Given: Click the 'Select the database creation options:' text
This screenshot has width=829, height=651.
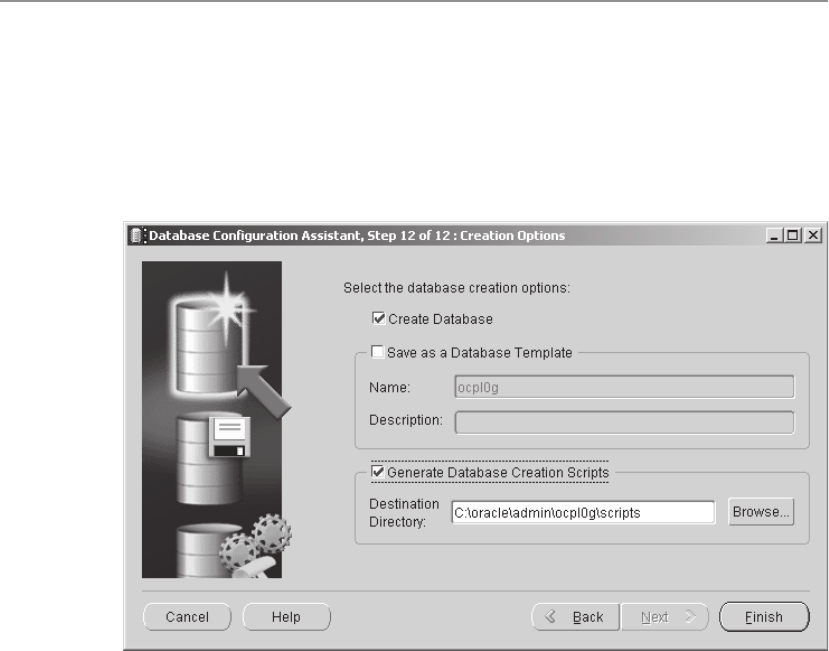Looking at the screenshot, I should point(457,288).
